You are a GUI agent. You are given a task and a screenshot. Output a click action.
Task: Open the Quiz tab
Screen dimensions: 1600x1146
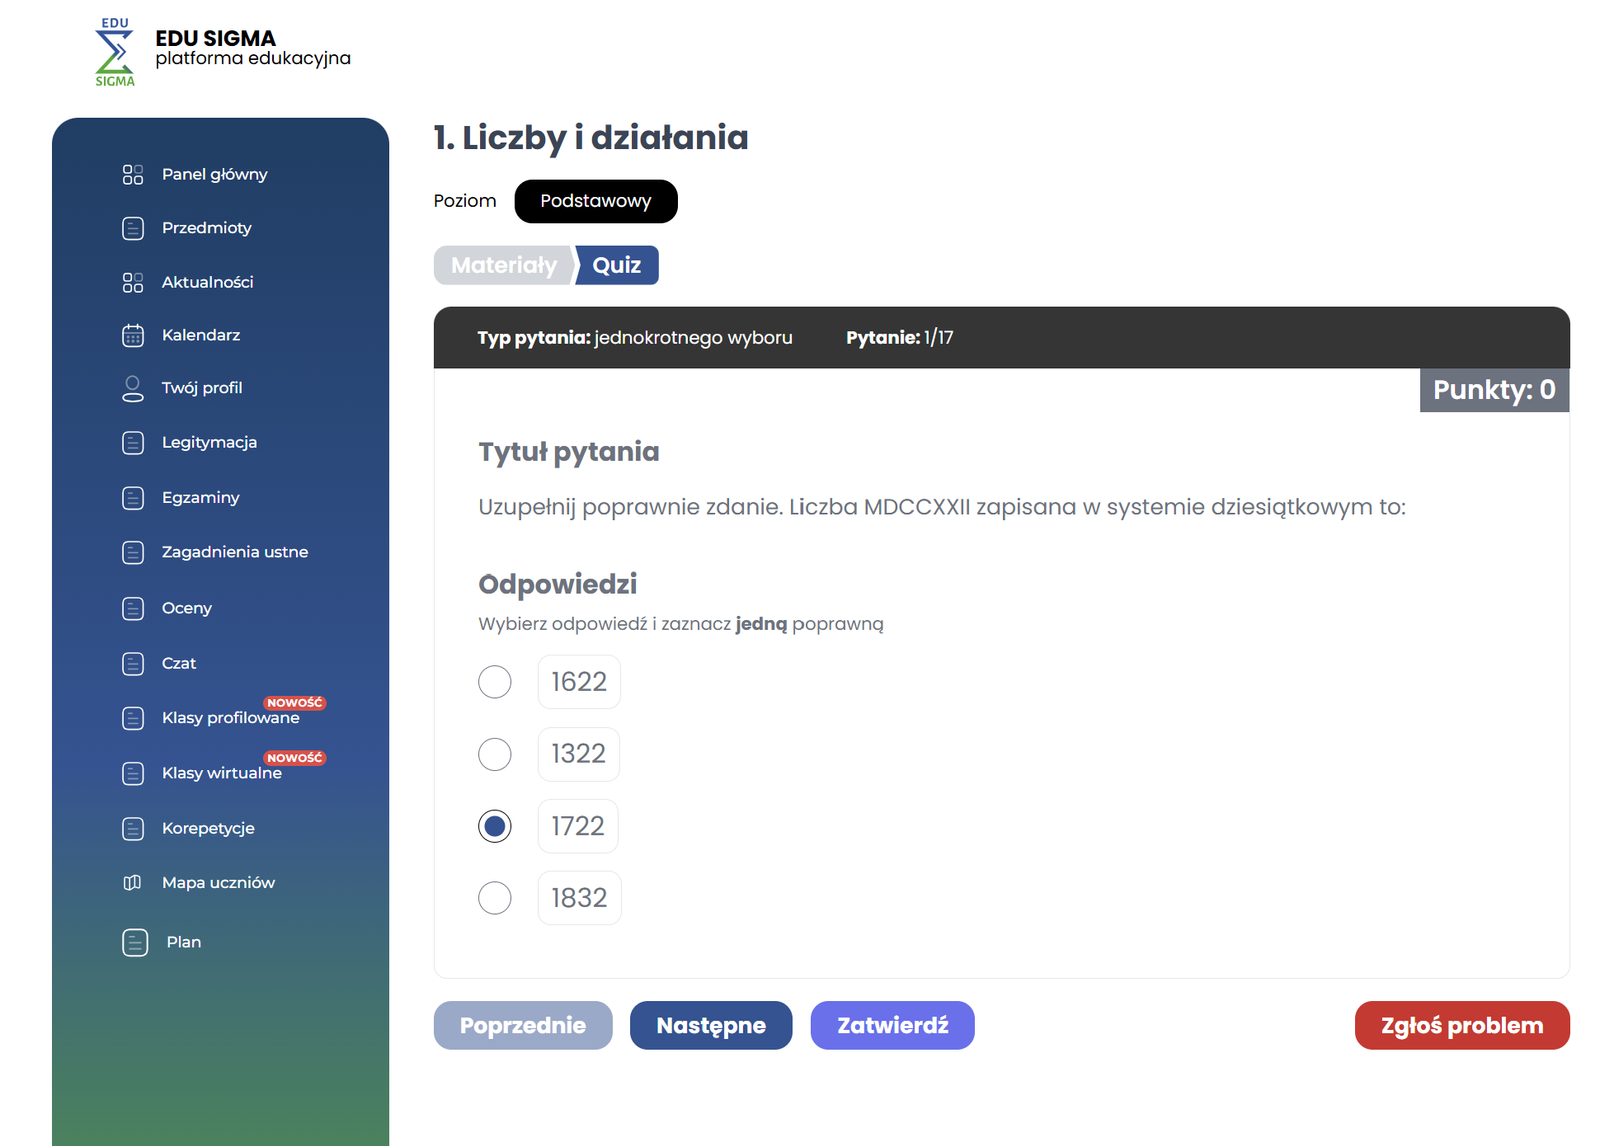tap(617, 265)
